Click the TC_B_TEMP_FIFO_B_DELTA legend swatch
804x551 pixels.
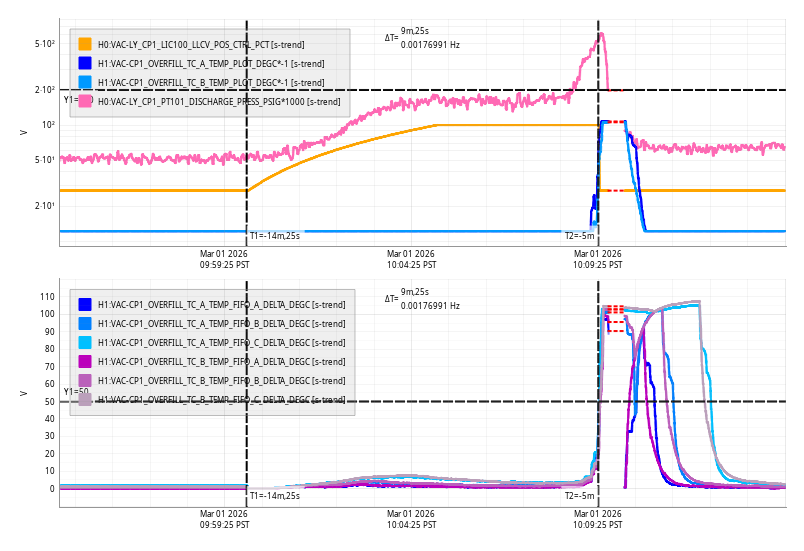click(x=85, y=380)
